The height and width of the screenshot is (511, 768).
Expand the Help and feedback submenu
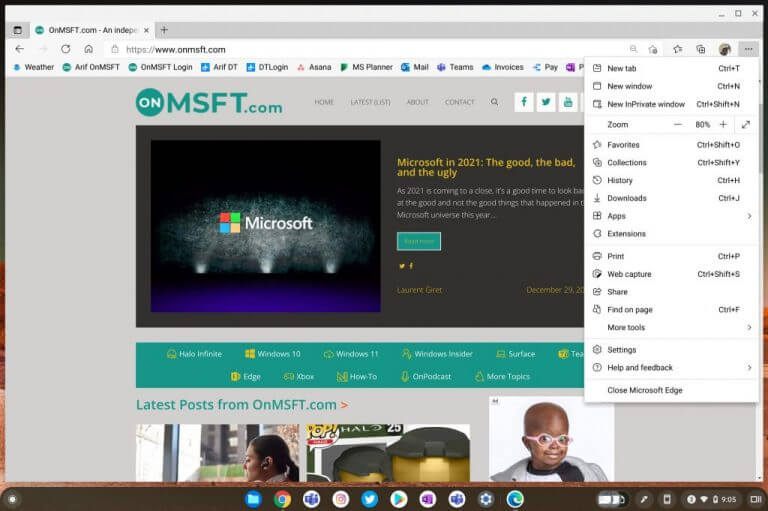pos(672,367)
